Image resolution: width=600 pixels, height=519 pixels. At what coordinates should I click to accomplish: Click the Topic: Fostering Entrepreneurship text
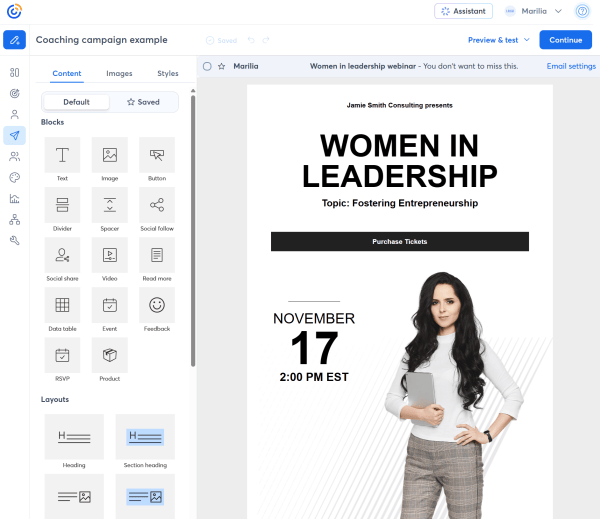(400, 203)
